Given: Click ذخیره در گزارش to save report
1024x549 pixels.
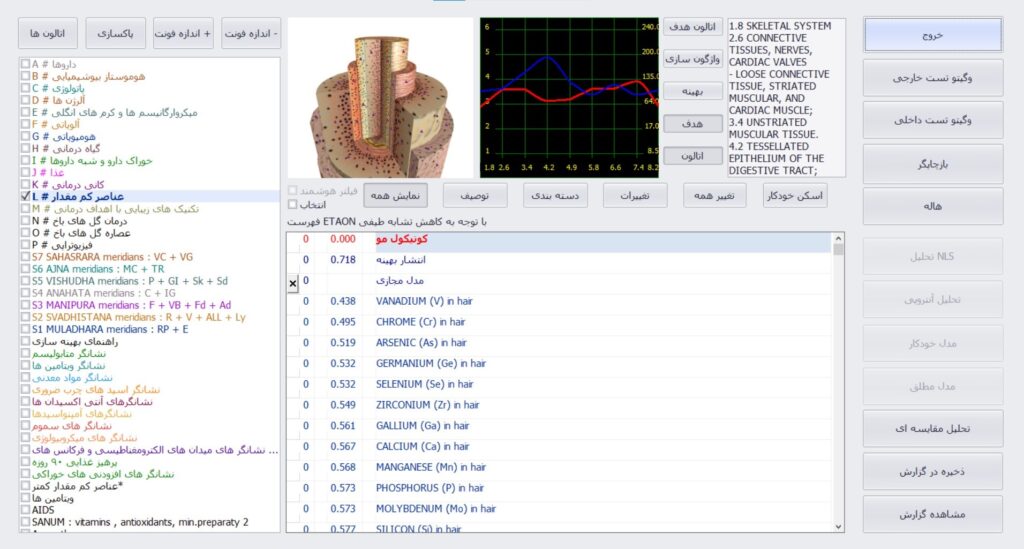Looking at the screenshot, I should (x=932, y=471).
